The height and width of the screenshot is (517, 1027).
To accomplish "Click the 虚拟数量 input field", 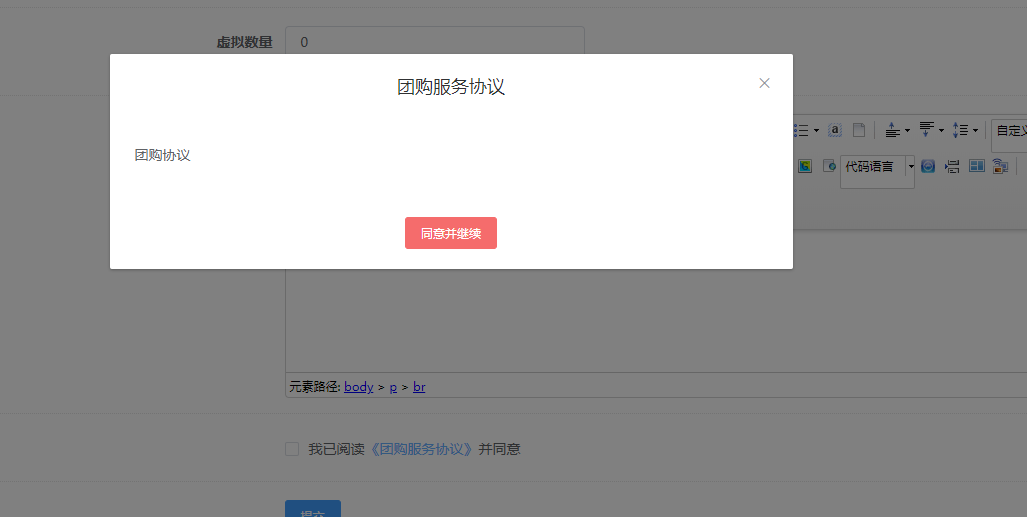I will click(x=434, y=42).
